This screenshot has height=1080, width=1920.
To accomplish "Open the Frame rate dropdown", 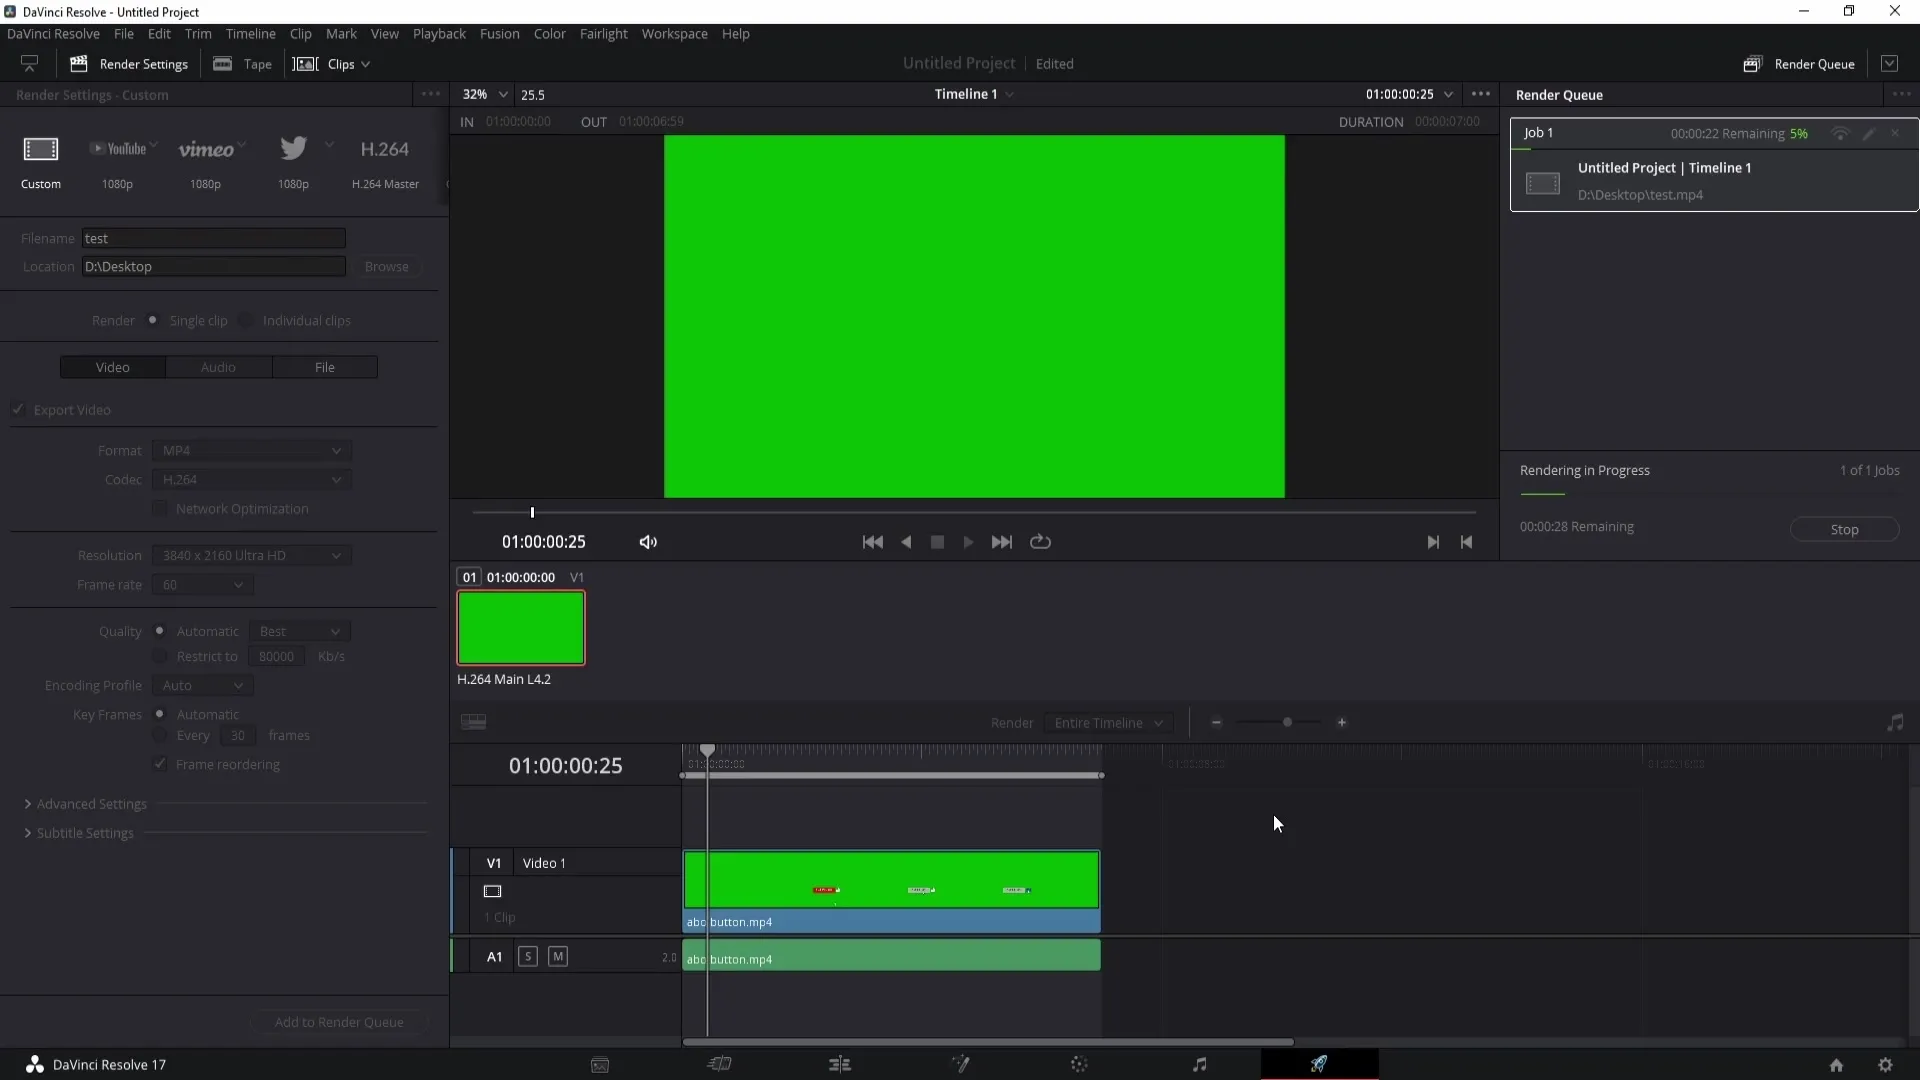I will tap(203, 585).
